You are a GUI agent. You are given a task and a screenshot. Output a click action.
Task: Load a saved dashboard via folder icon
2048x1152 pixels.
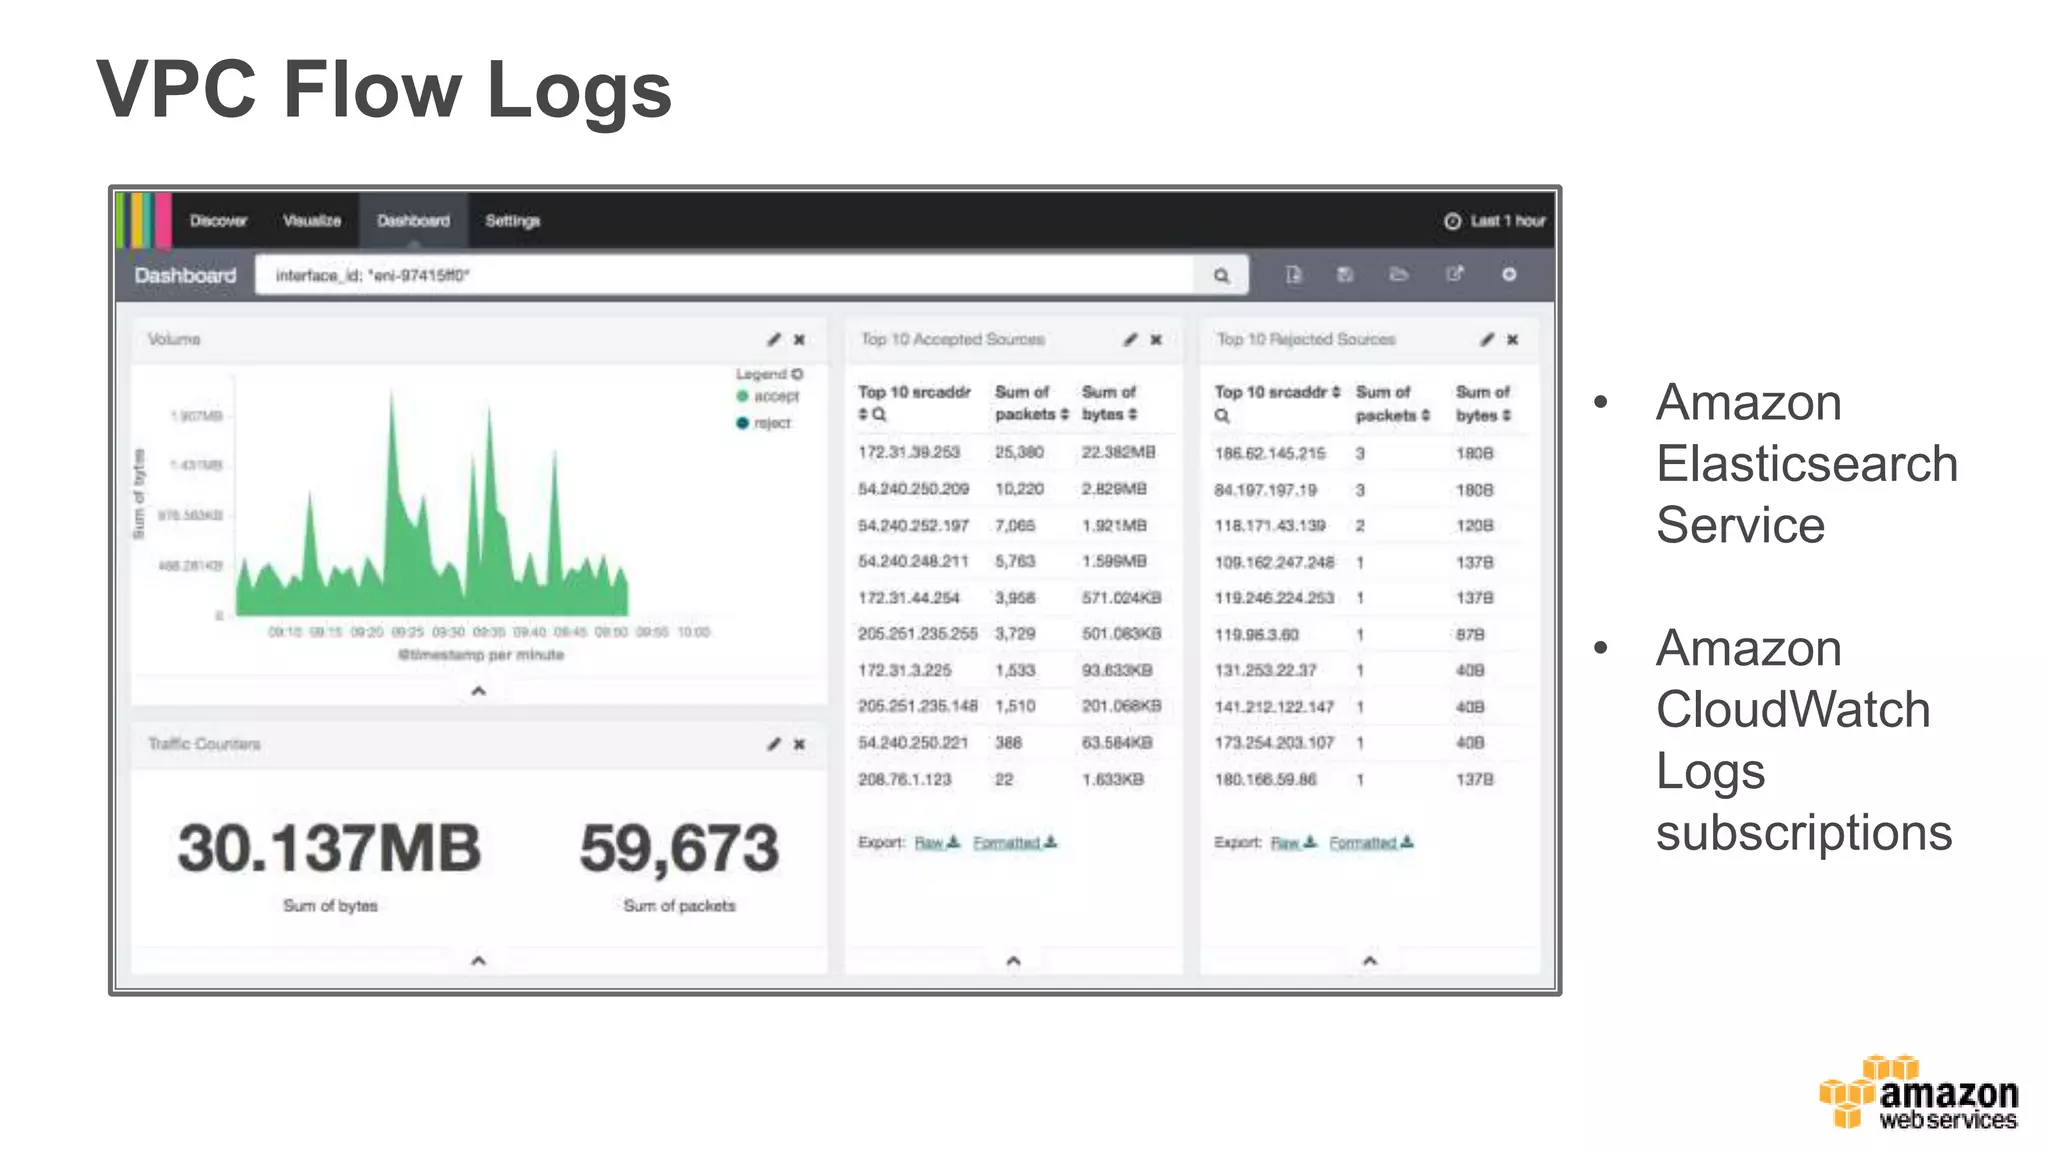coord(1399,274)
